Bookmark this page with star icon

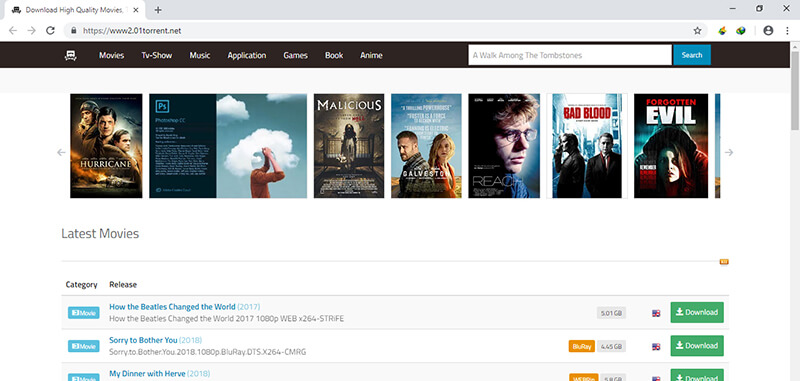pyautogui.click(x=697, y=31)
